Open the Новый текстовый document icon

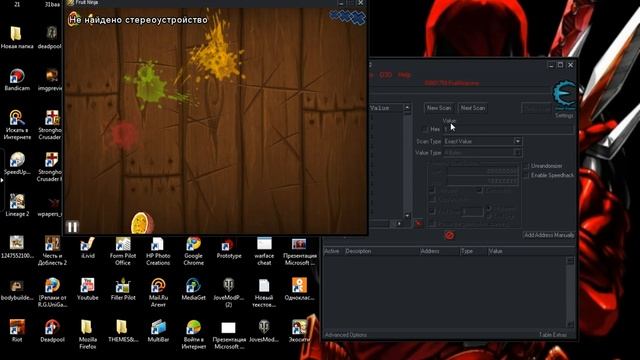(264, 292)
